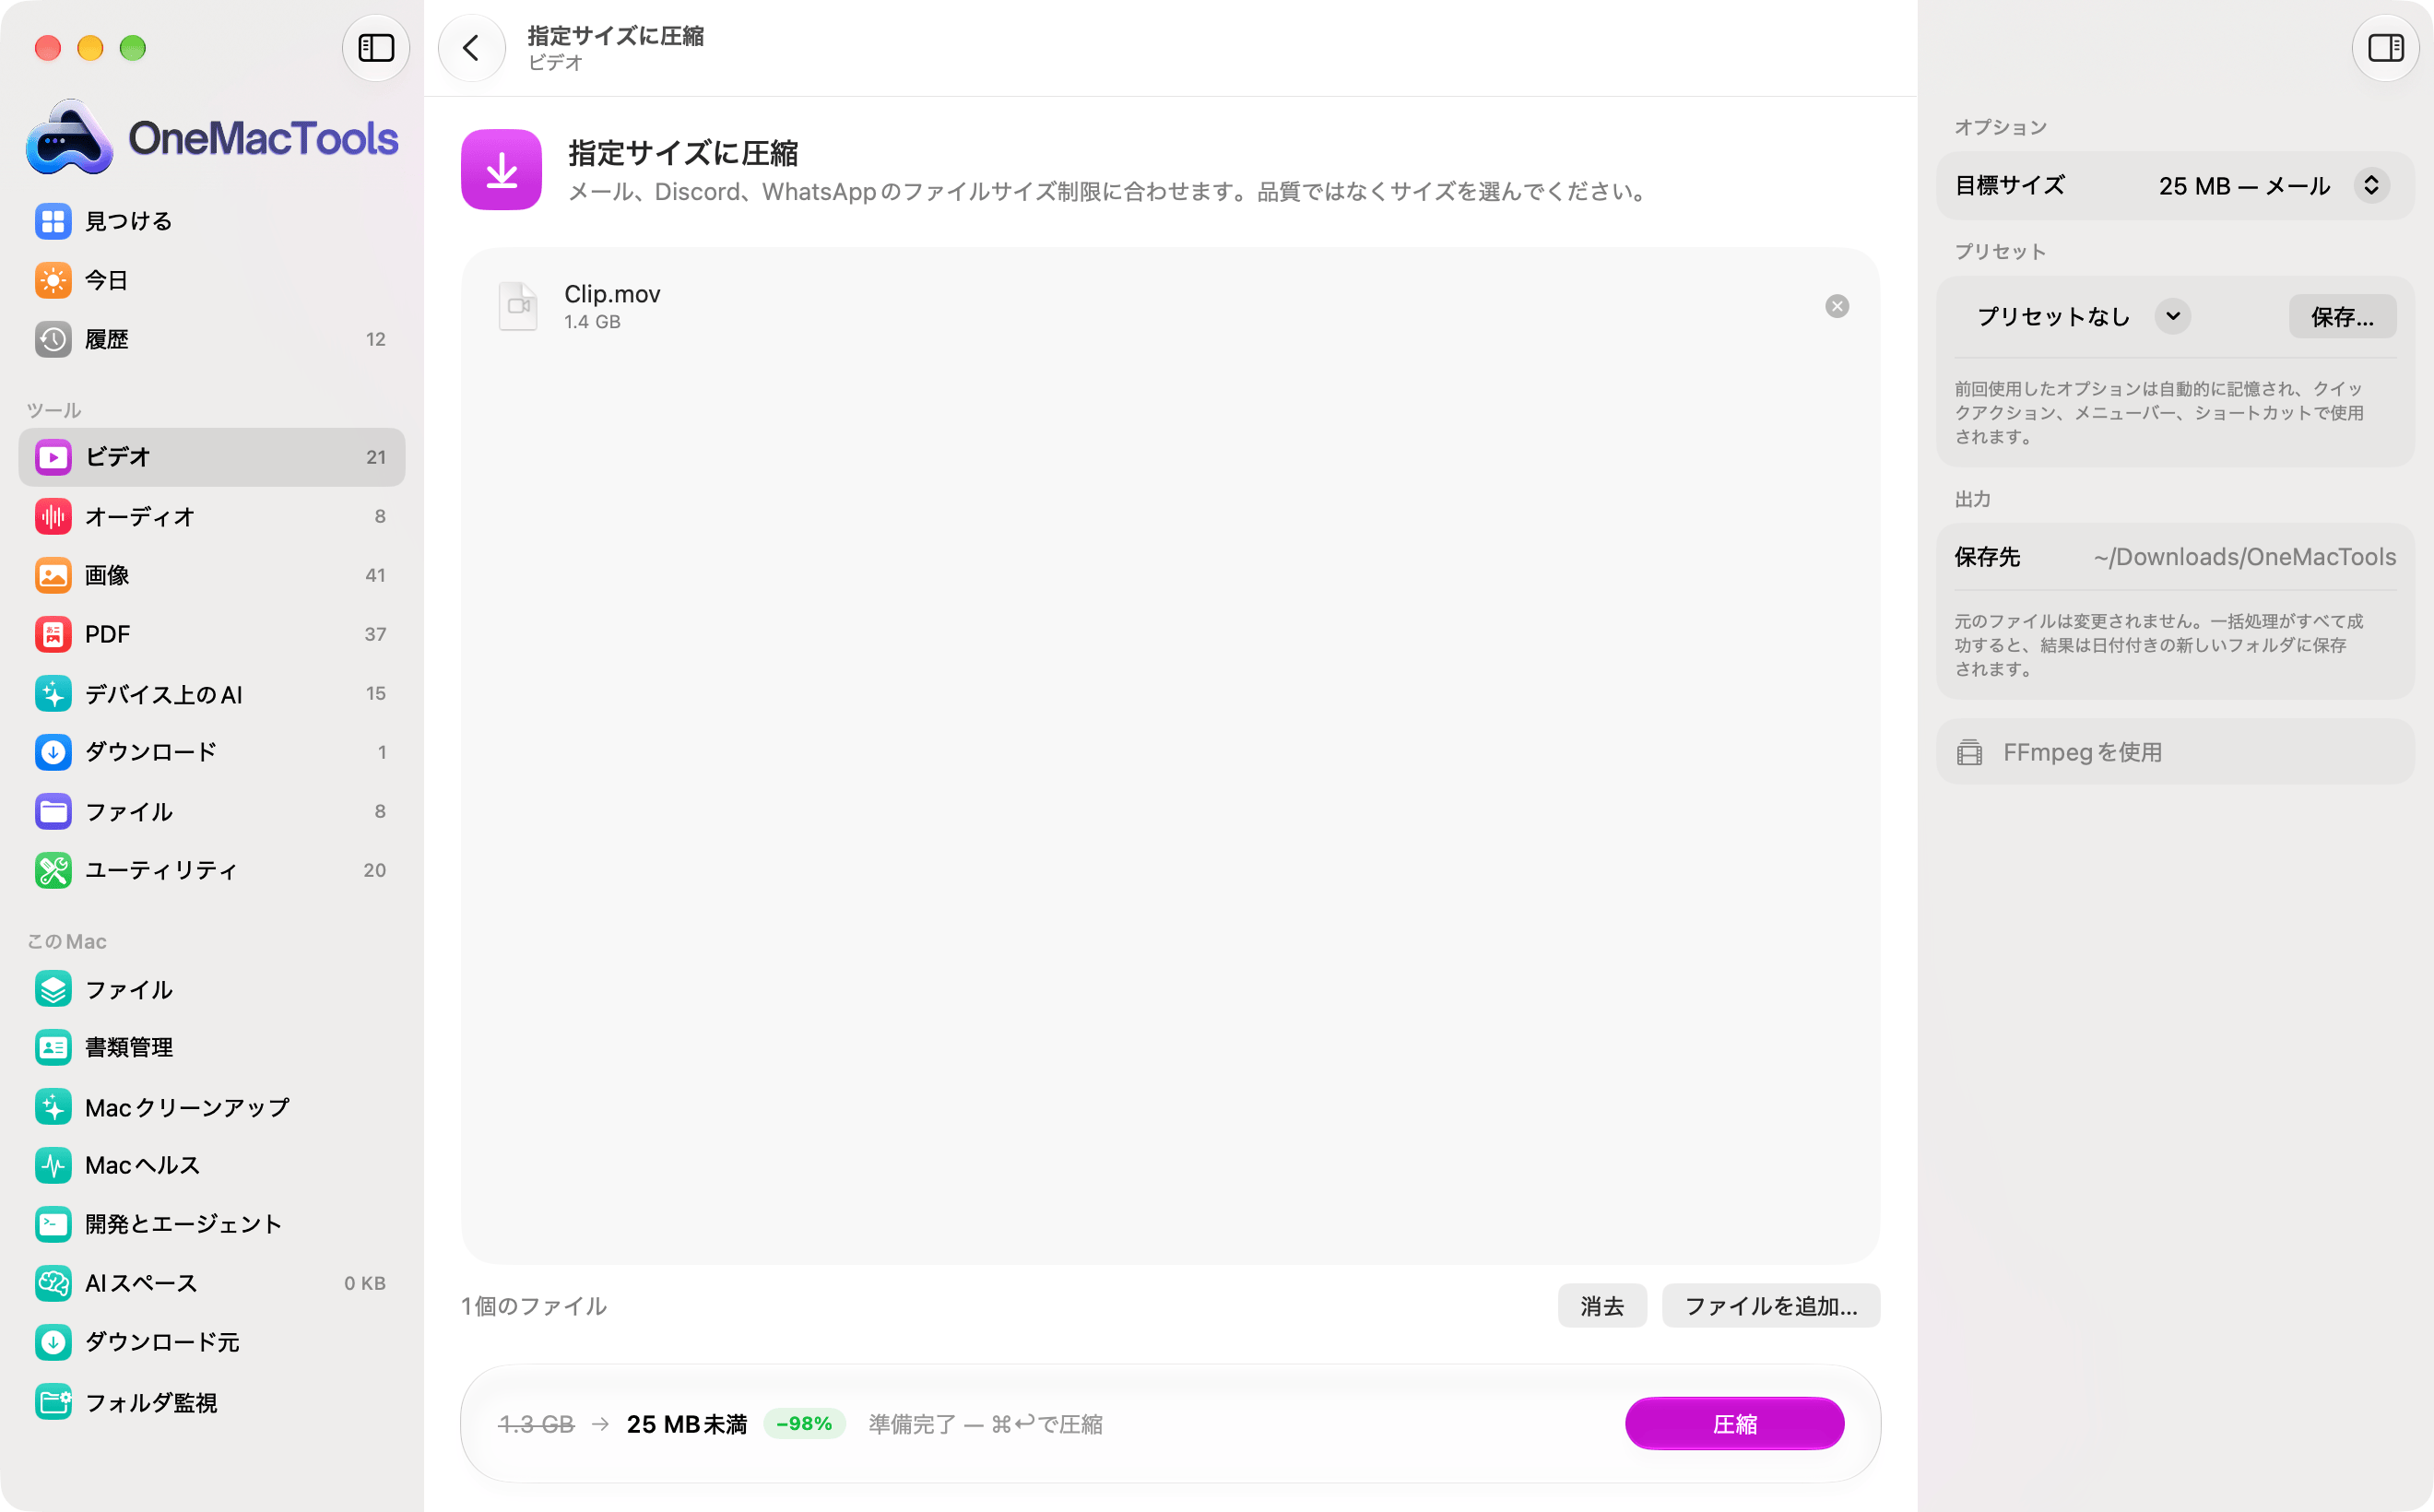Click the OneMacTools logo
Image resolution: width=2434 pixels, height=1512 pixels.
click(x=212, y=137)
